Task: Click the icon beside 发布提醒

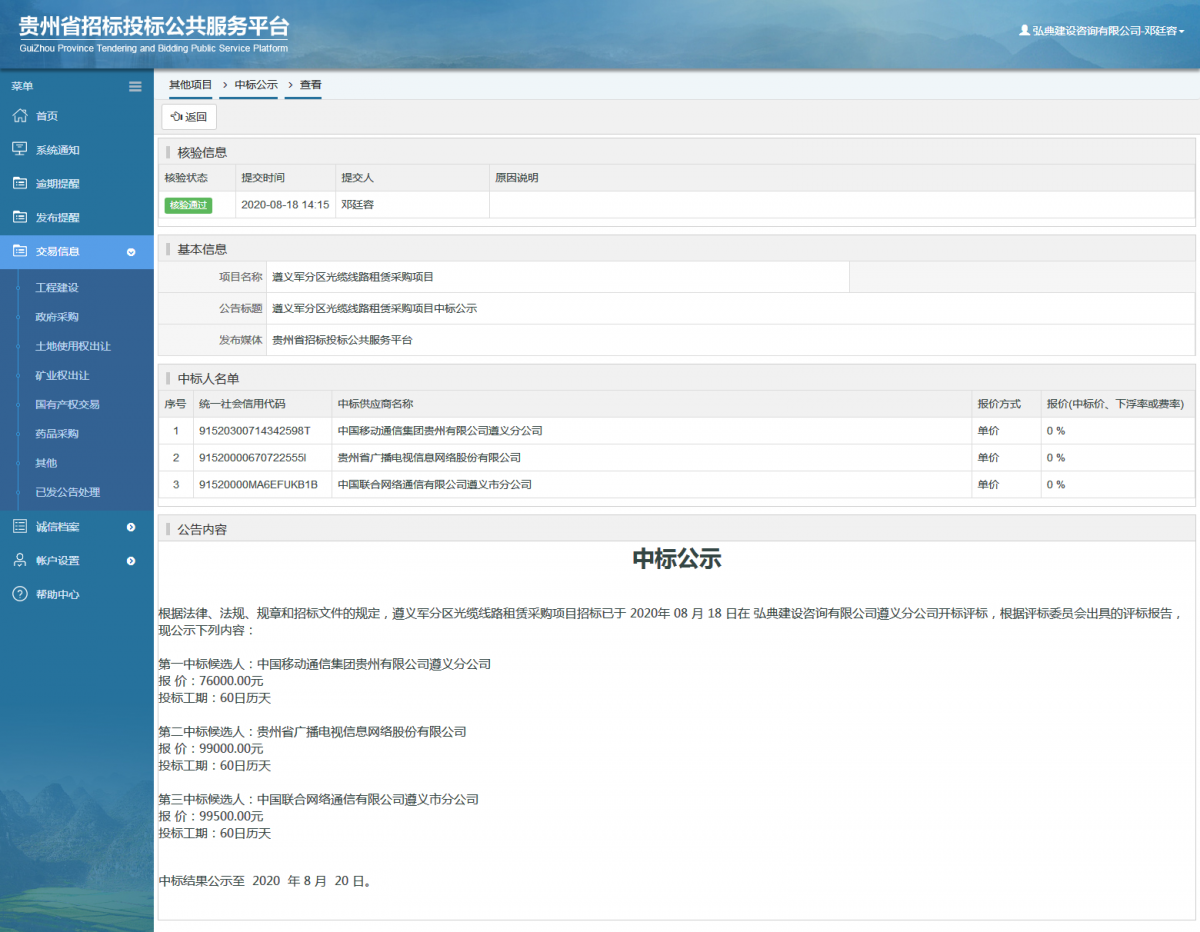Action: coord(19,217)
